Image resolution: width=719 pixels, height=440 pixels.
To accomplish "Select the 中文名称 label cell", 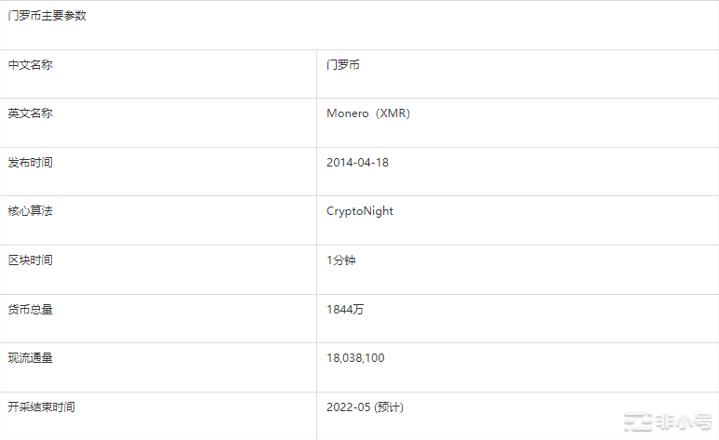I will pyautogui.click(x=30, y=65).
